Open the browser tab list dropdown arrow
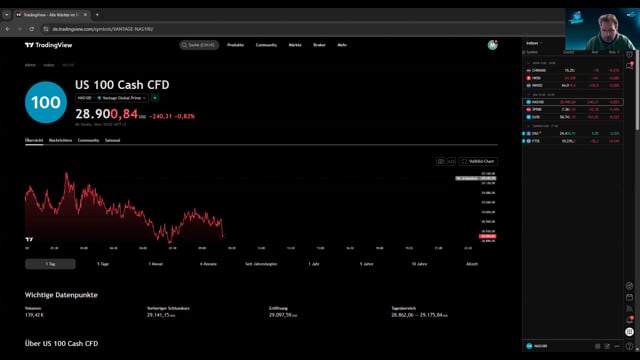640x360 pixels. pyautogui.click(x=7, y=15)
